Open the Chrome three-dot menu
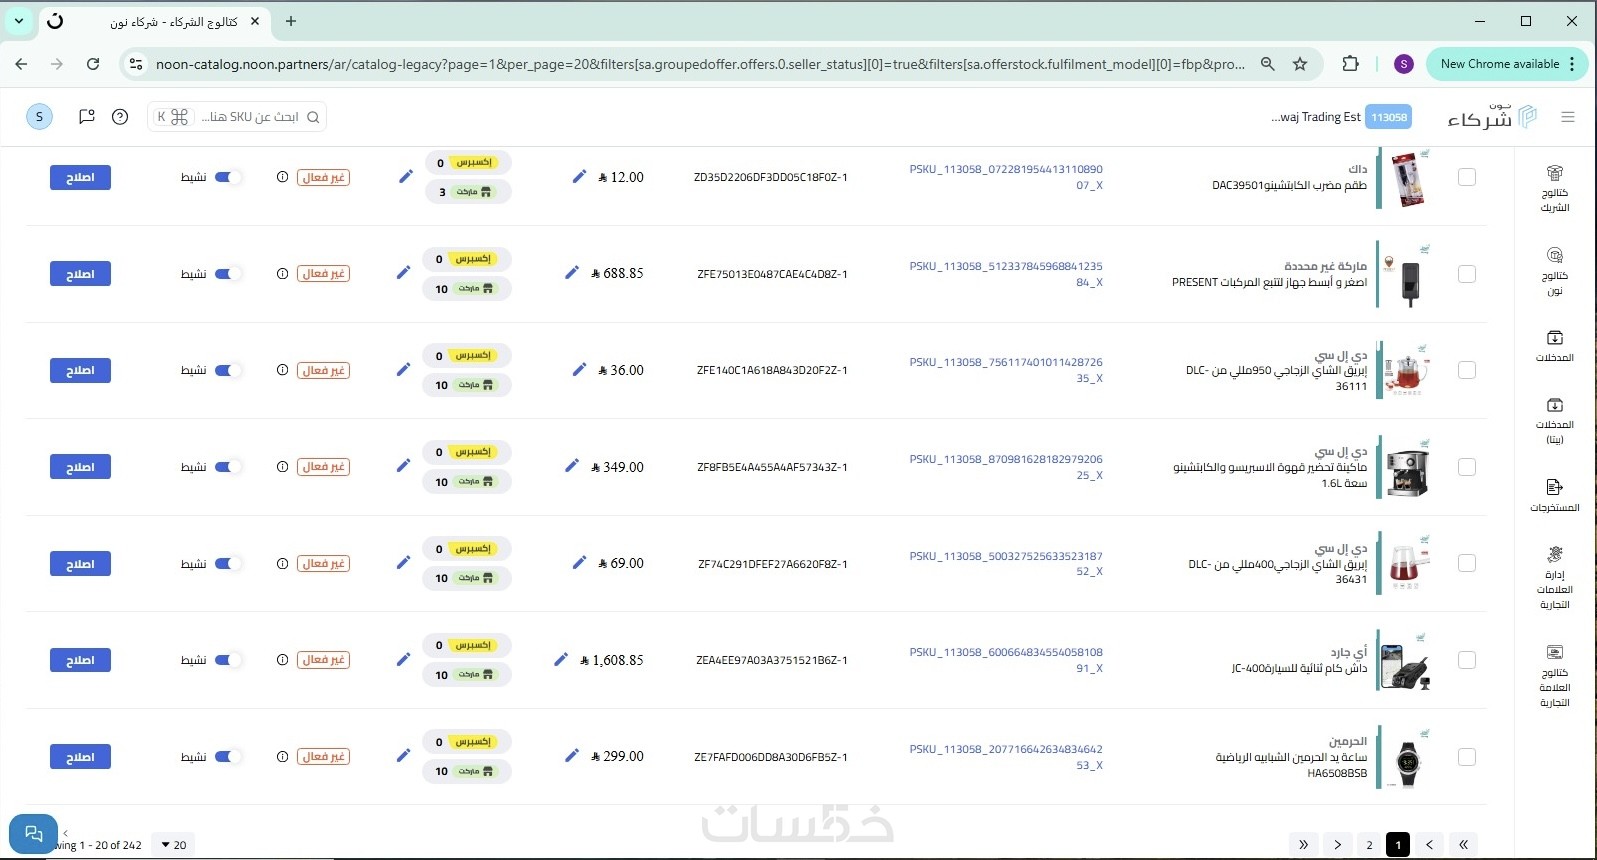 click(x=1573, y=64)
